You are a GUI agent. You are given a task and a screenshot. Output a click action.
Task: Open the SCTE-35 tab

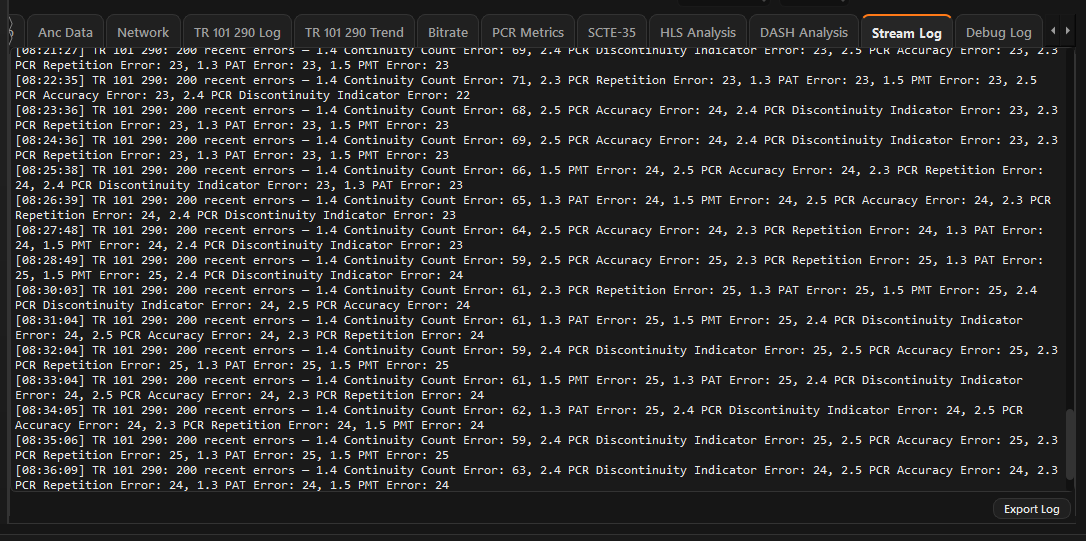pos(611,32)
